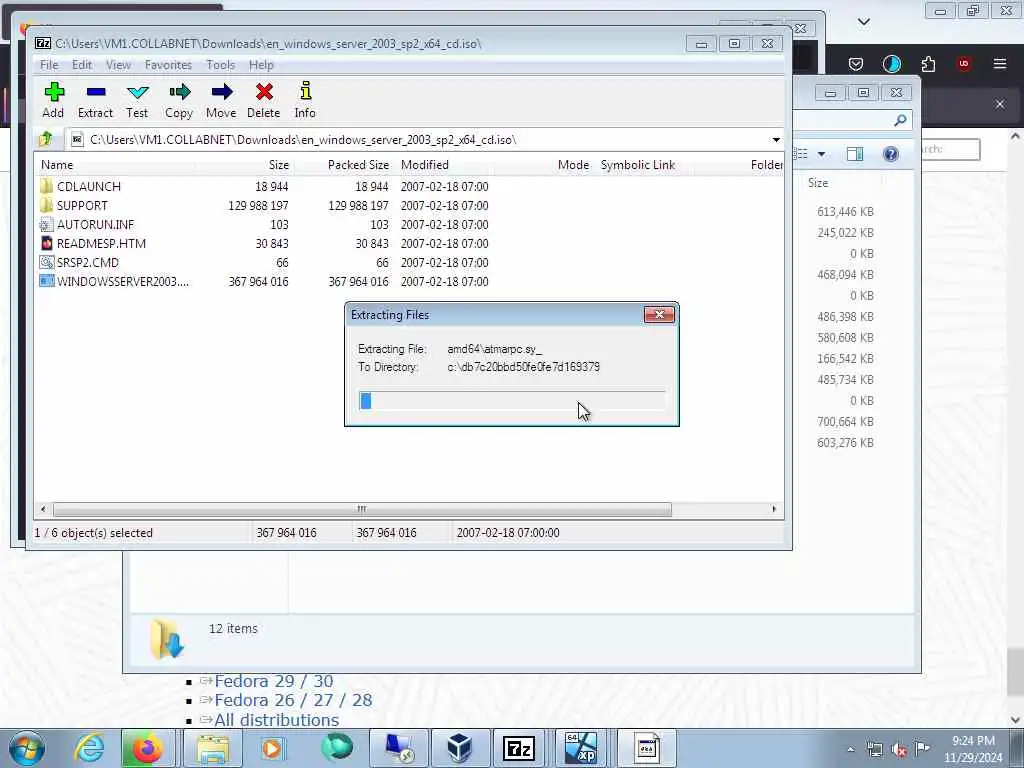Click the Copy toolbar icon

click(x=179, y=100)
